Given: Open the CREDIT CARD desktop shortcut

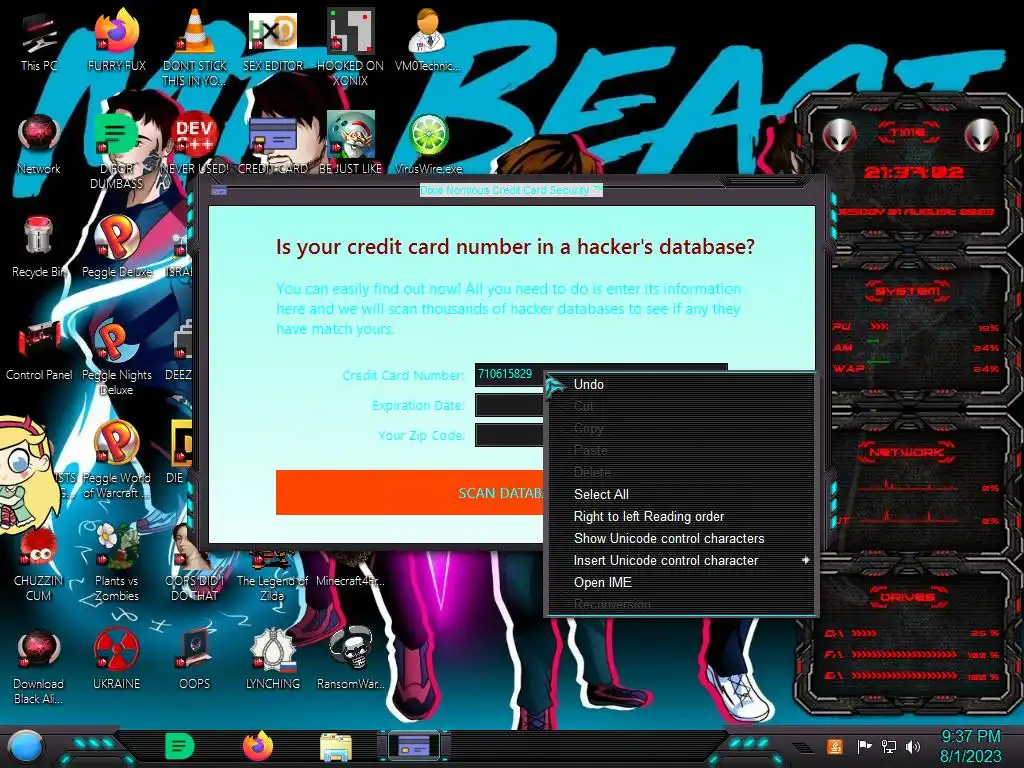Looking at the screenshot, I should (273, 145).
